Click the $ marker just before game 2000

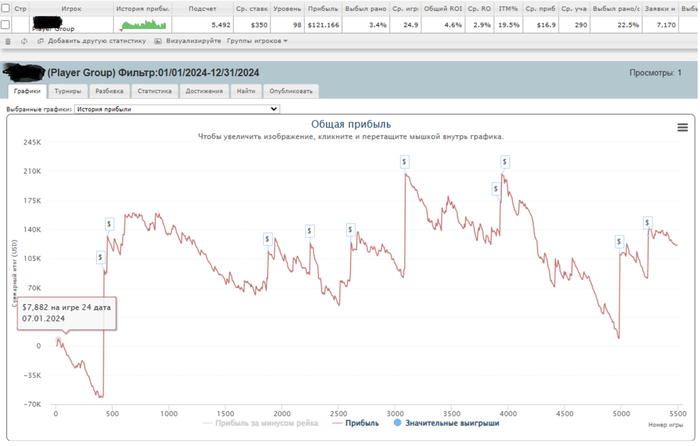267,239
